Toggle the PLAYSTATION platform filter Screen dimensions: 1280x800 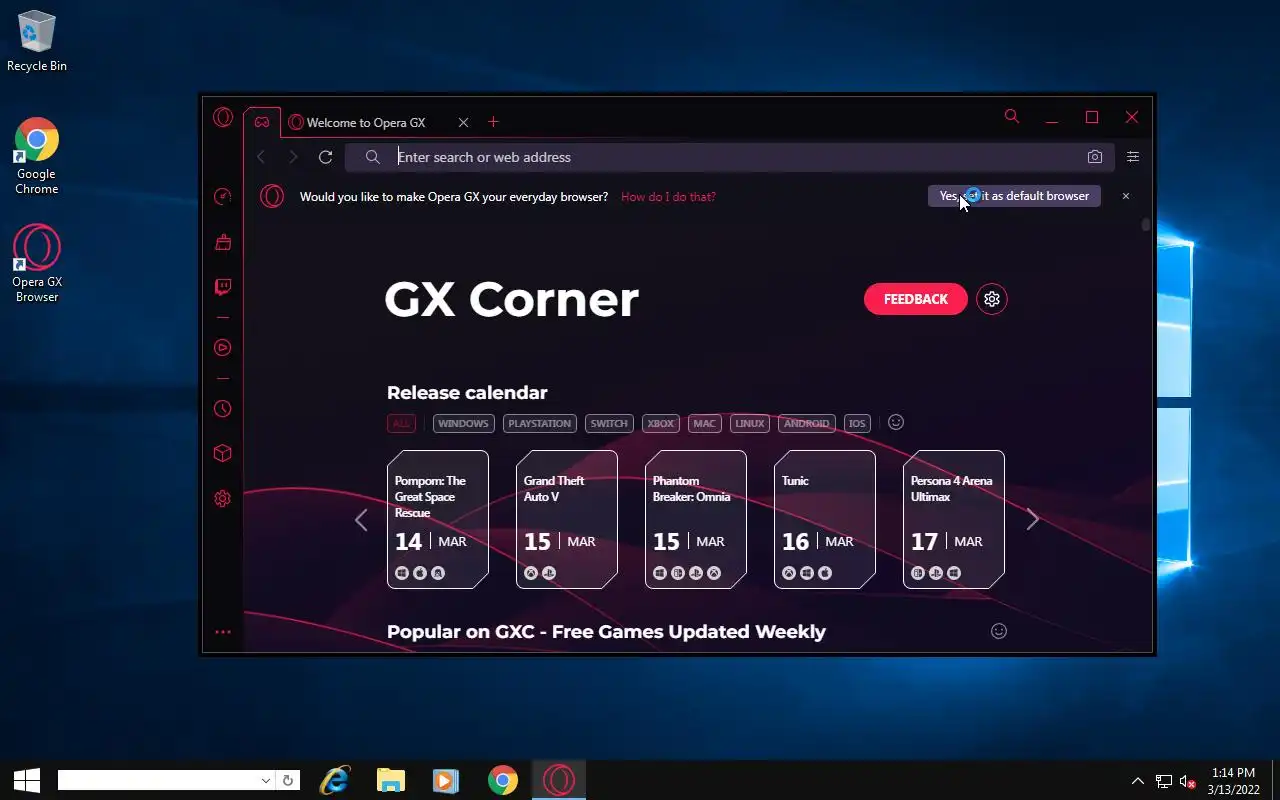(x=539, y=423)
